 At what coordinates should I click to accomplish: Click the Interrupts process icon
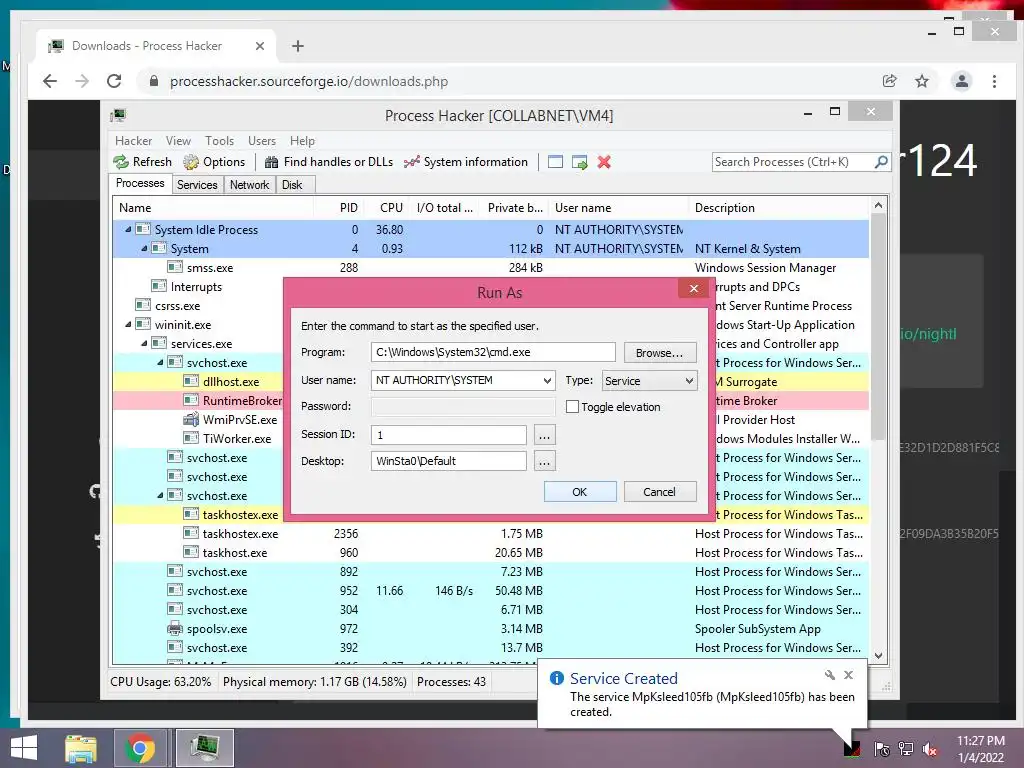coord(159,286)
